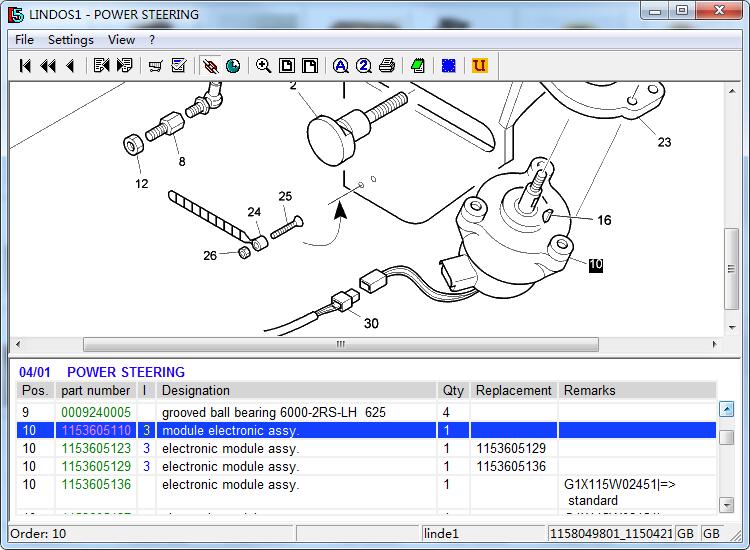Click replacement number 1153605136

(511, 466)
